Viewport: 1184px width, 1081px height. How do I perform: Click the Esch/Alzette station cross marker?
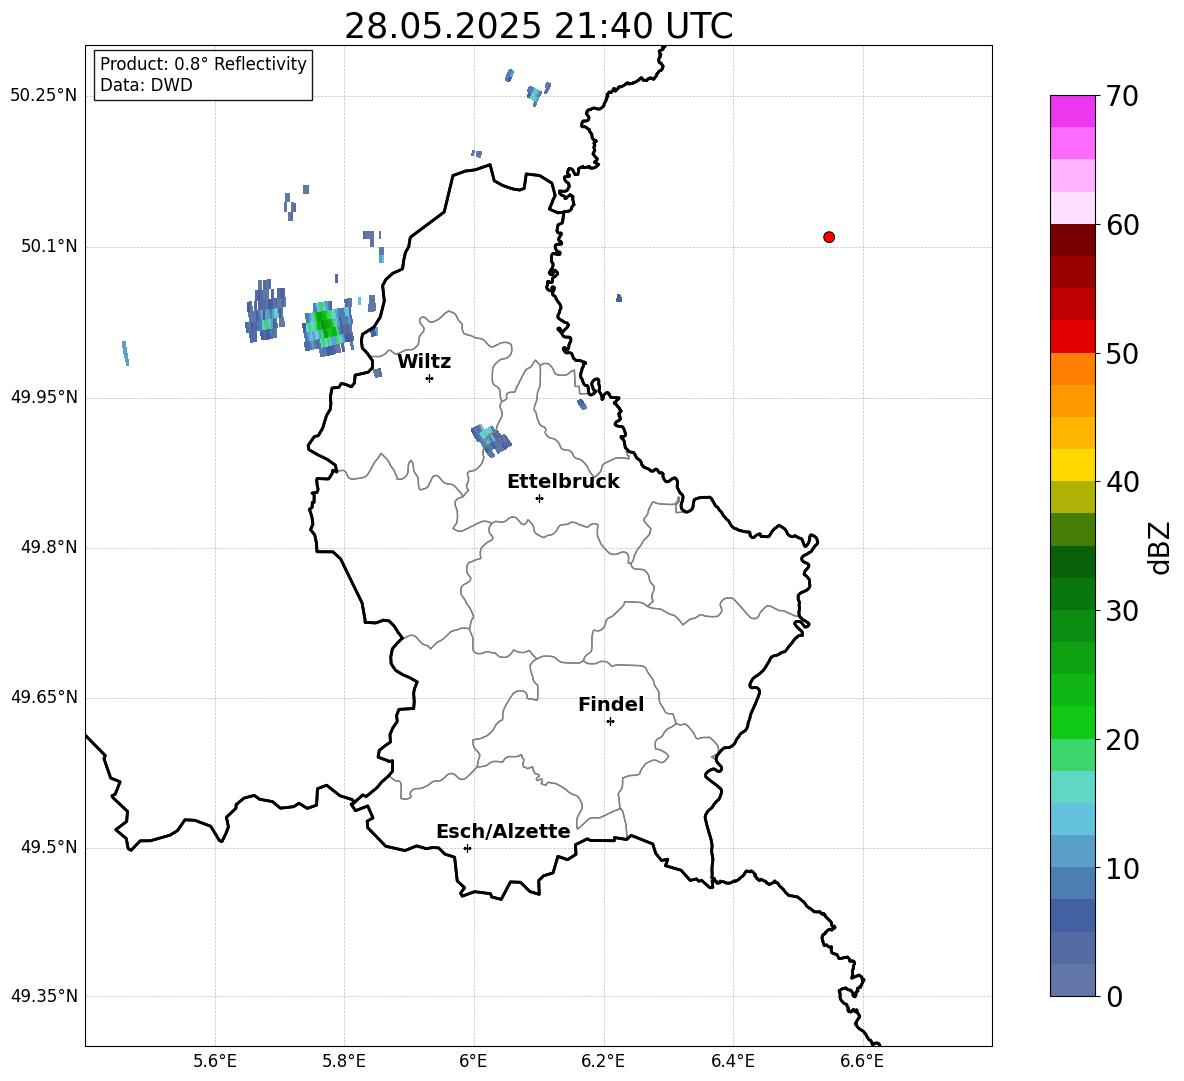tap(467, 848)
